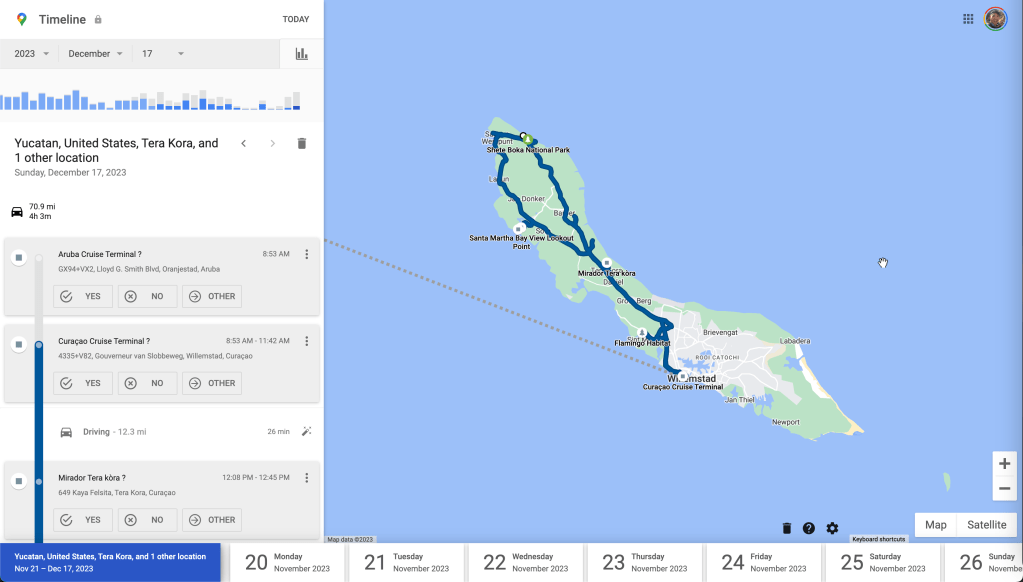Viewport: 1023px width, 582px height.
Task: Open the Google apps grid
Action: (x=968, y=19)
